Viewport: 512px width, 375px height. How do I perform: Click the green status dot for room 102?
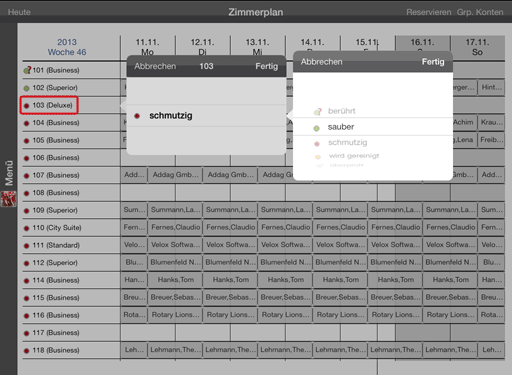point(26,88)
